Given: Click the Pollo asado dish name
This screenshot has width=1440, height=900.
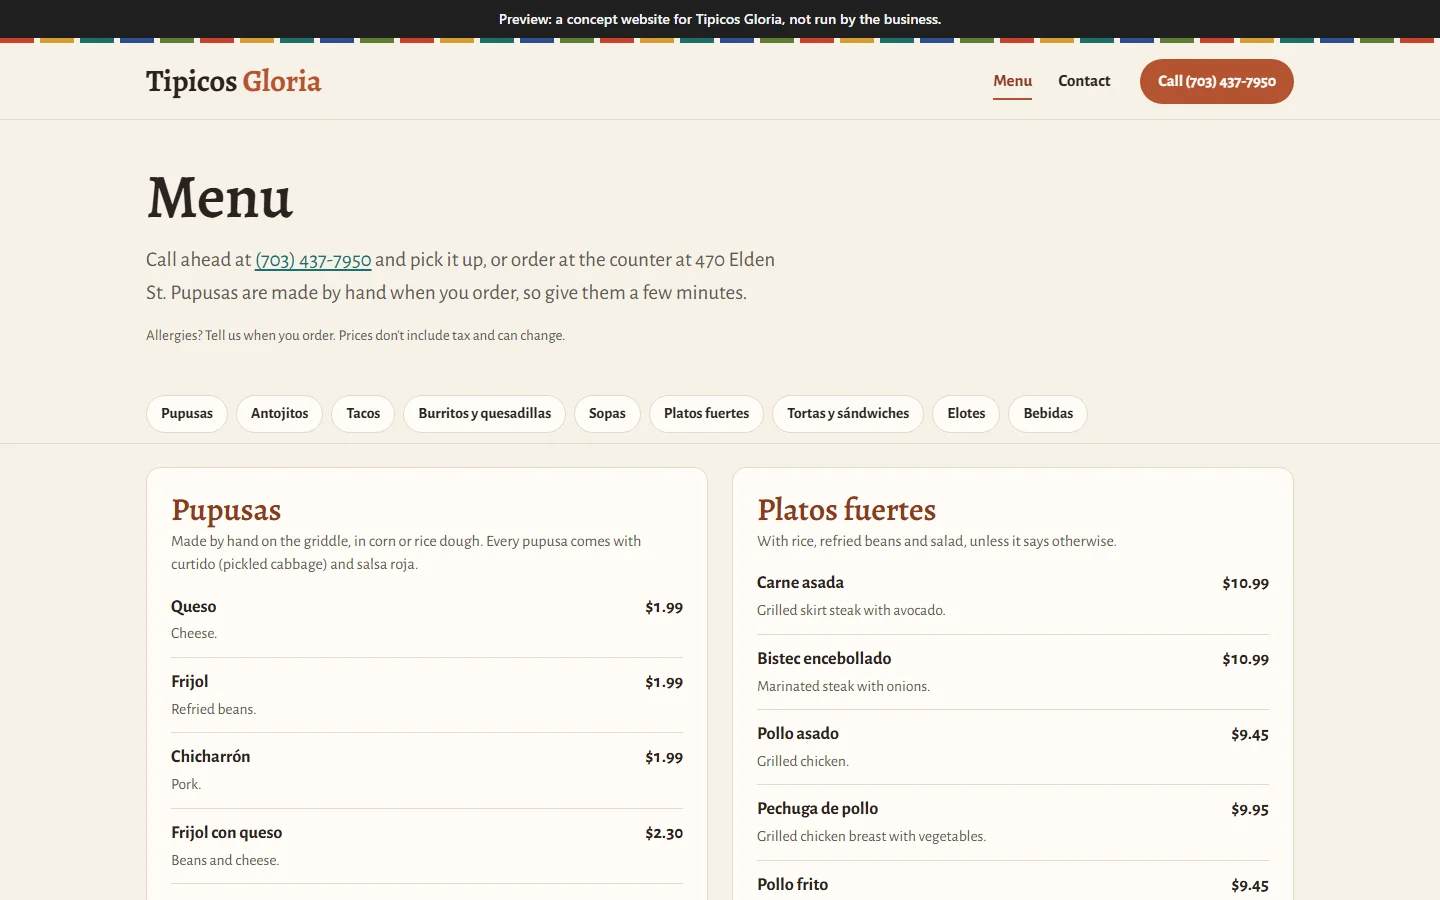Looking at the screenshot, I should (798, 734).
